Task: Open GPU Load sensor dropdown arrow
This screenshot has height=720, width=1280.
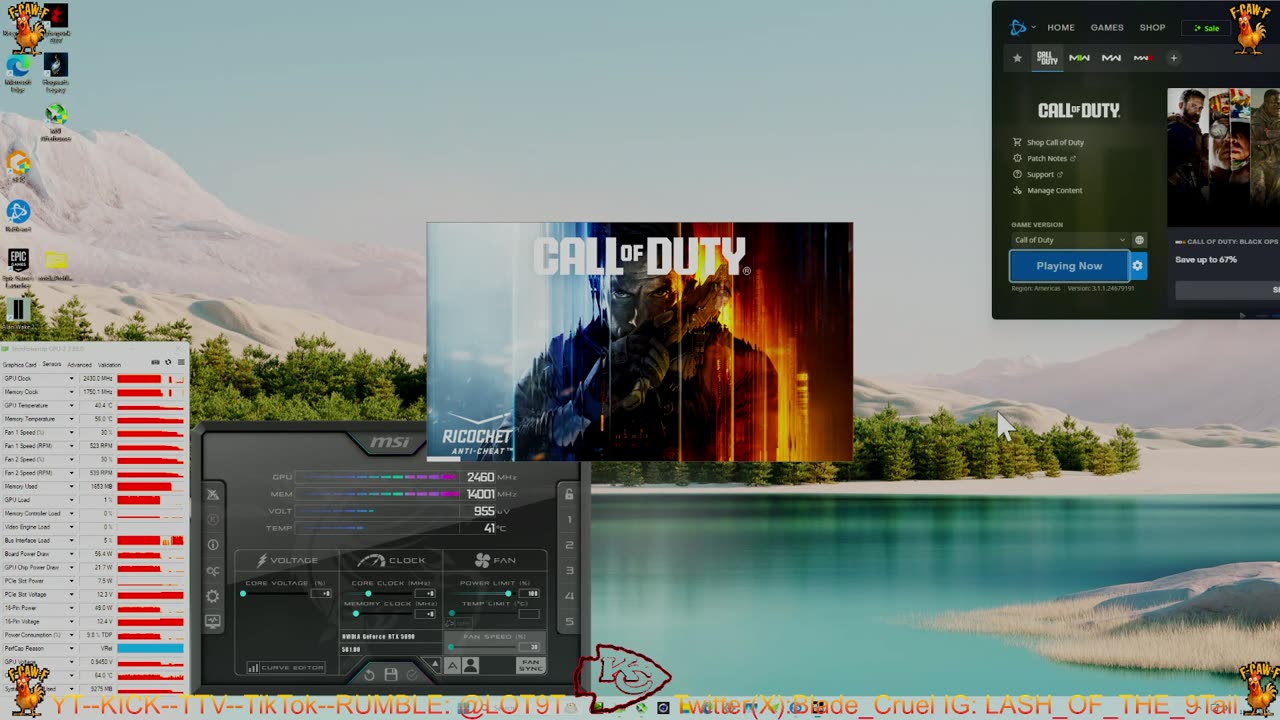Action: click(71, 500)
